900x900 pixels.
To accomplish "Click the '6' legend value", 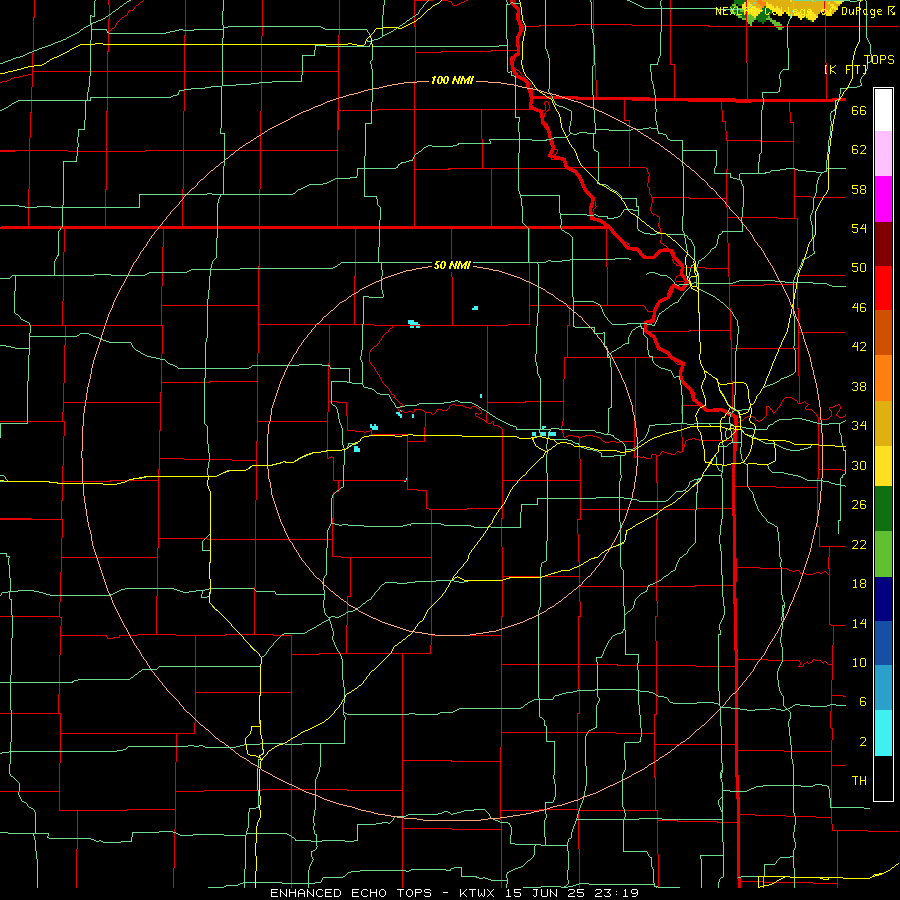I will [x=862, y=702].
